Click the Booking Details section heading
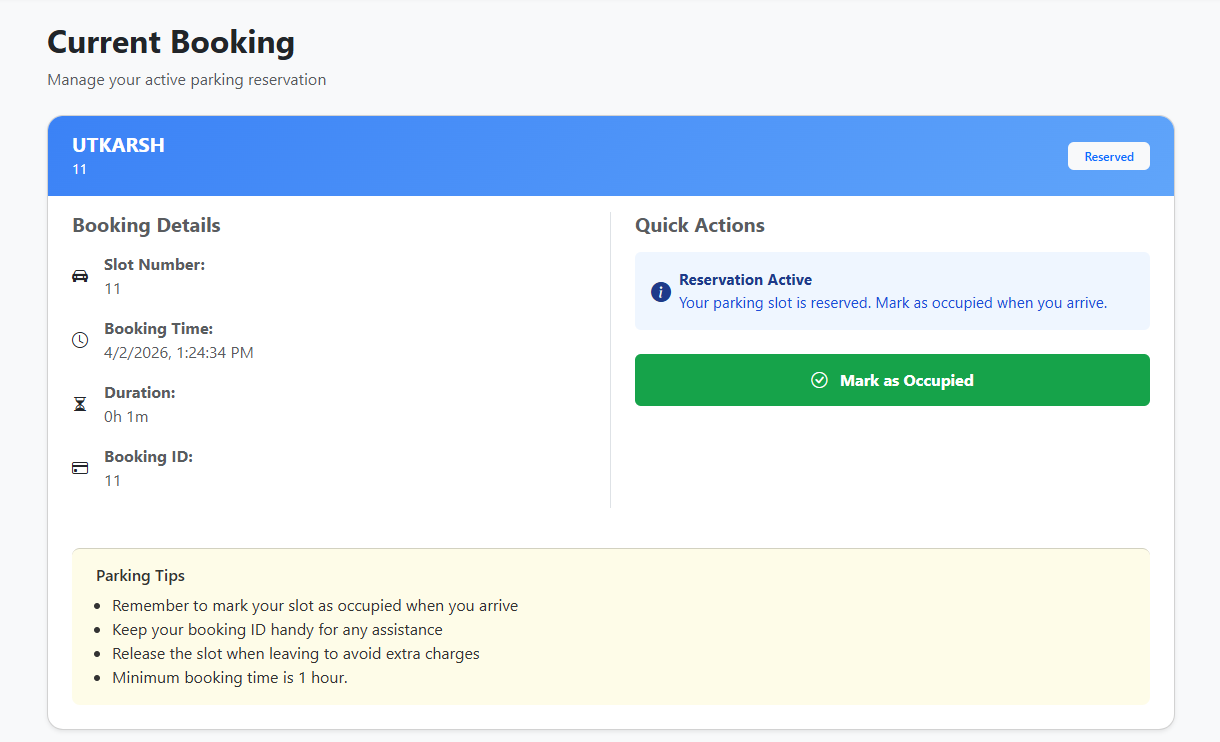 click(x=146, y=226)
